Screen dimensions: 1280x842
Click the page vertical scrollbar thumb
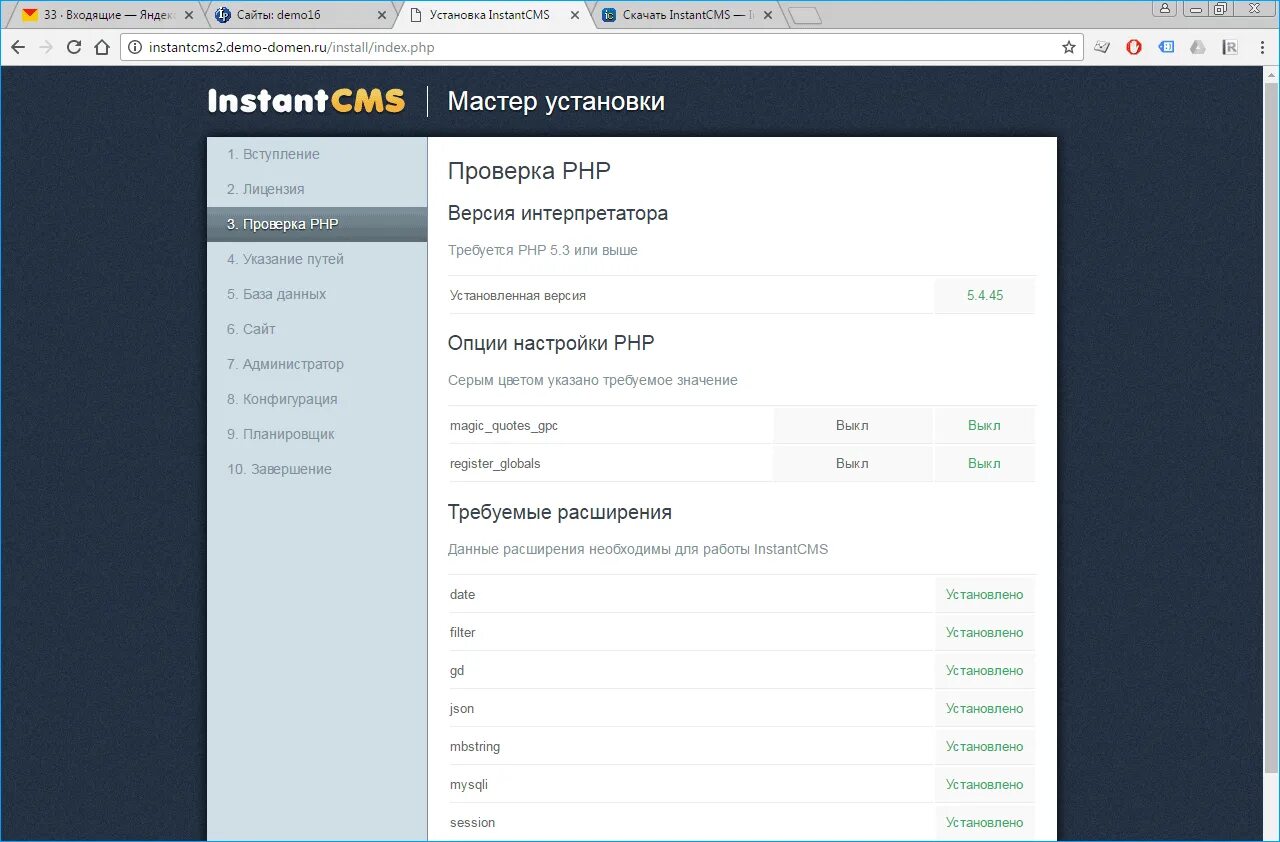click(1271, 430)
